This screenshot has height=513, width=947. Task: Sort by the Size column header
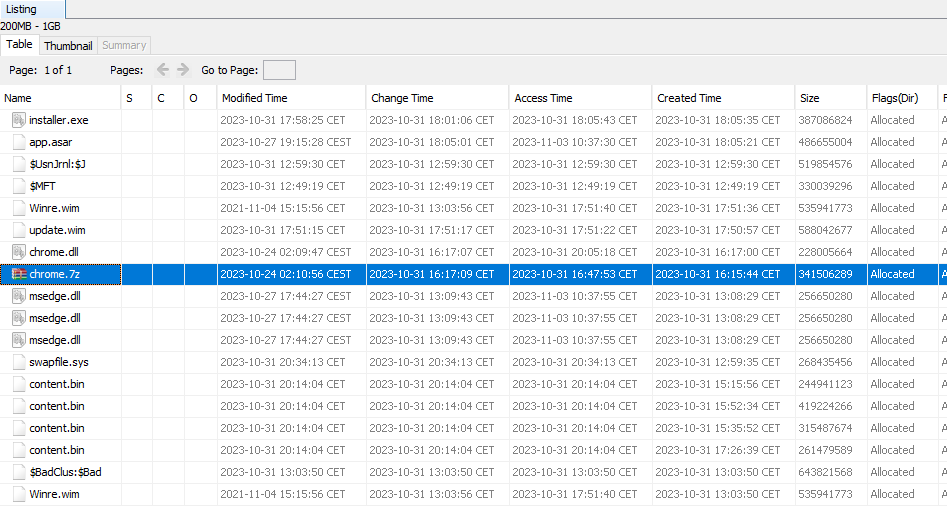click(x=809, y=98)
